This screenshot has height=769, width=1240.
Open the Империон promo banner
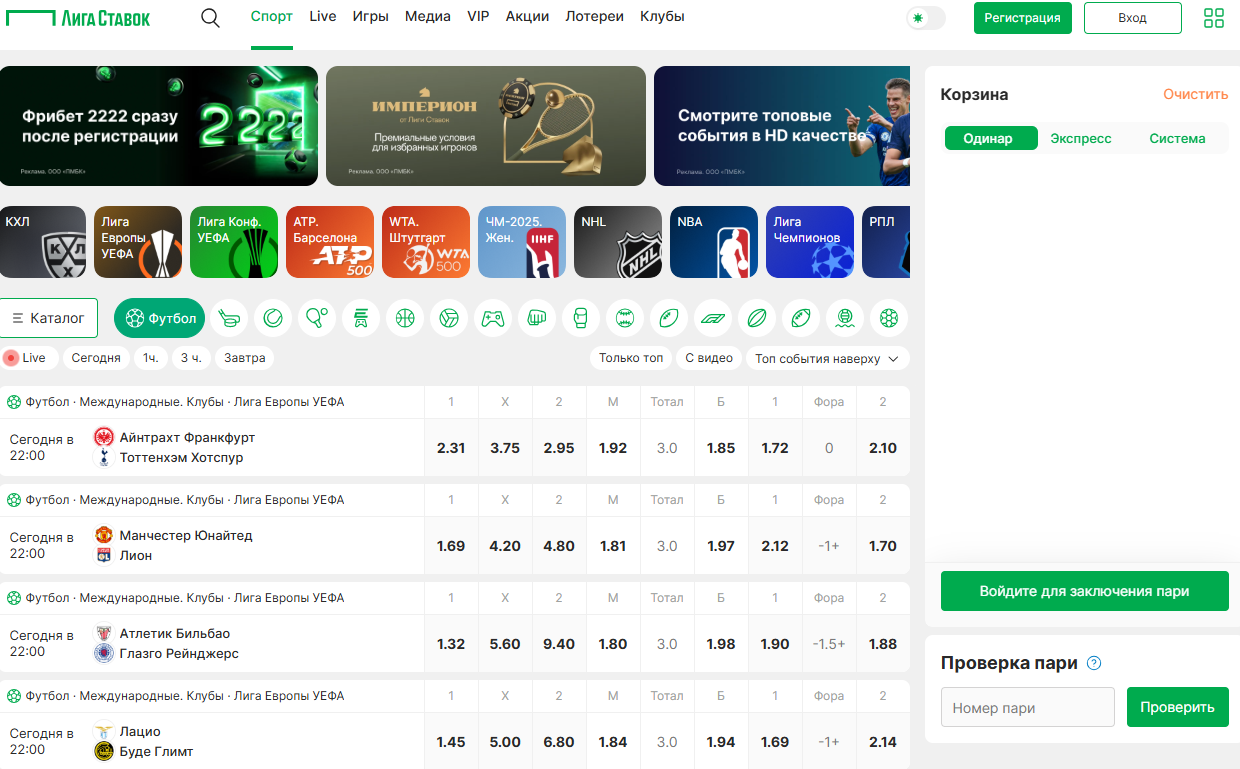coord(486,126)
